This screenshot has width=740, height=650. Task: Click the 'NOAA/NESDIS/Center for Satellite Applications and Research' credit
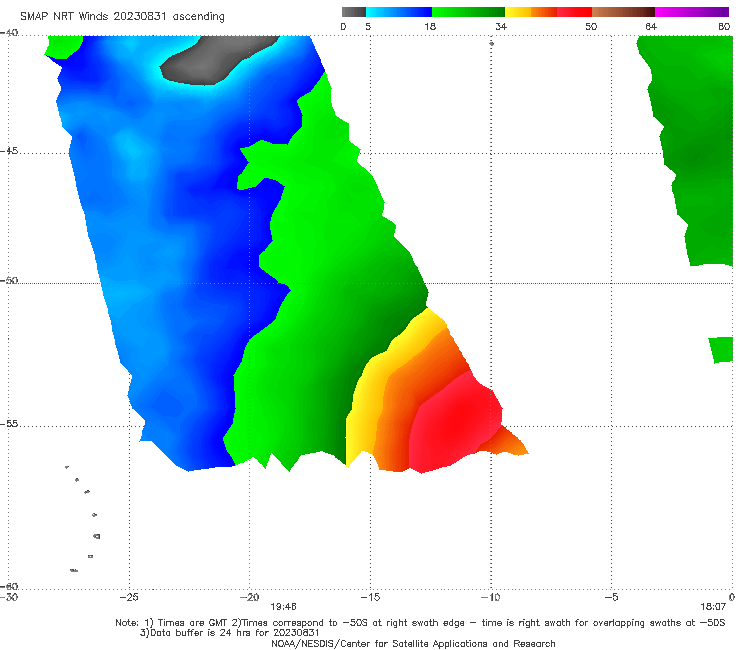click(x=413, y=644)
